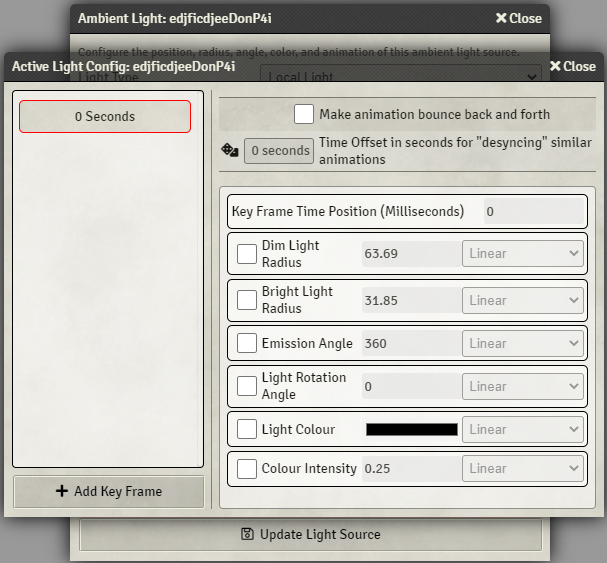Screen dimensions: 607x563
Task: Open the Colour Intensity Linear dropdown
Action: point(523,469)
